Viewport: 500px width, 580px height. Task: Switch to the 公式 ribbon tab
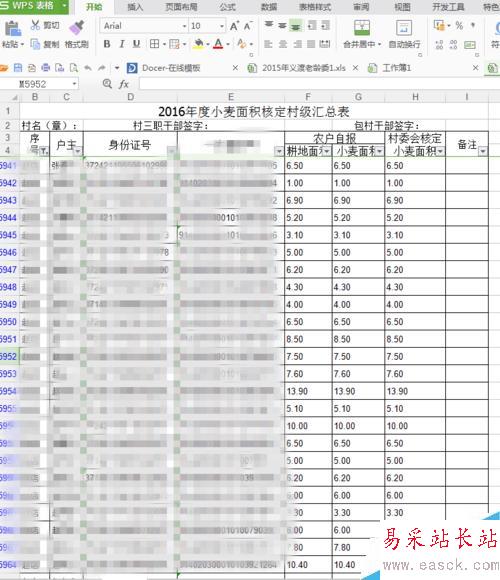227,7
